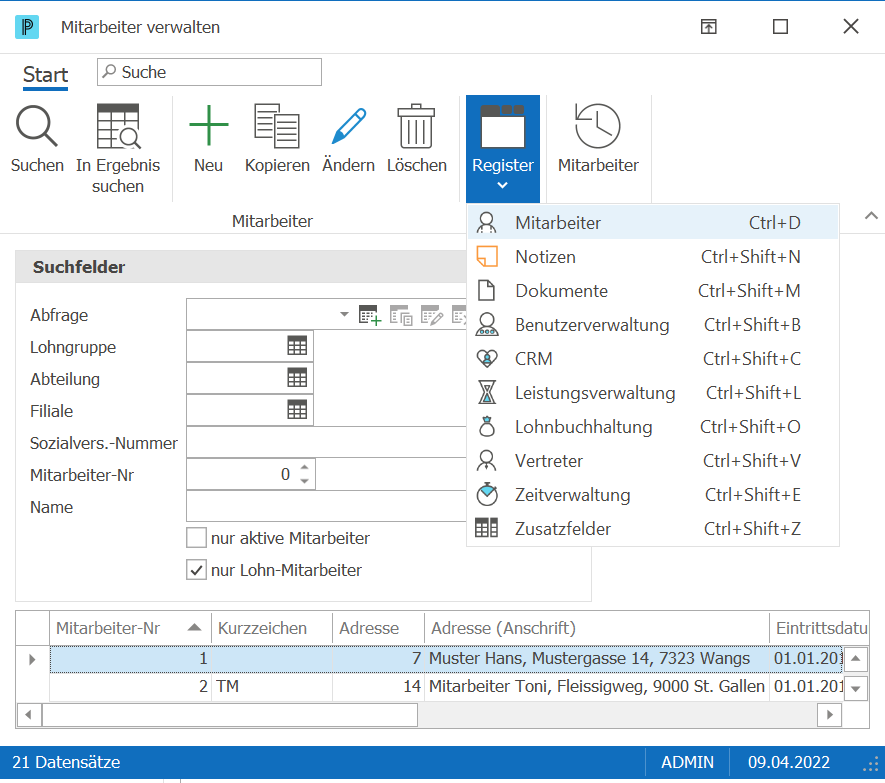Click the Name input field
Image resolution: width=885 pixels, height=783 pixels.
click(326, 506)
